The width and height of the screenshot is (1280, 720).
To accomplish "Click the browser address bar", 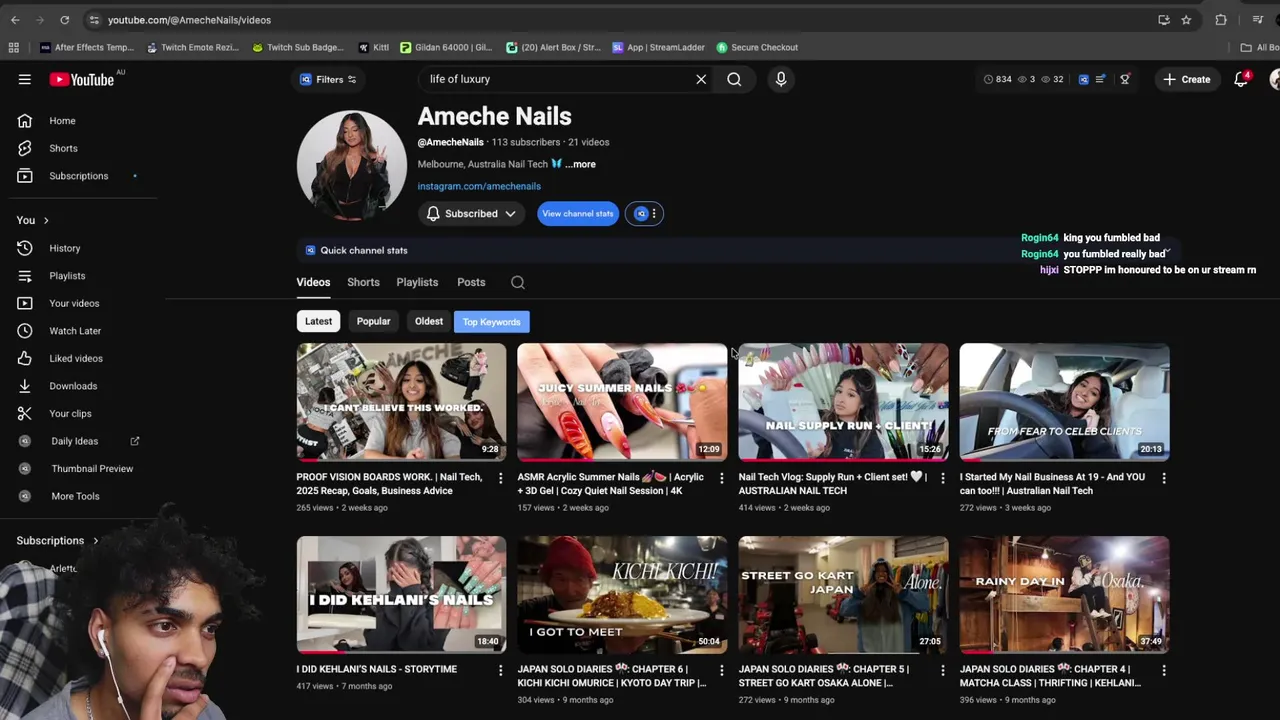I will (620, 20).
